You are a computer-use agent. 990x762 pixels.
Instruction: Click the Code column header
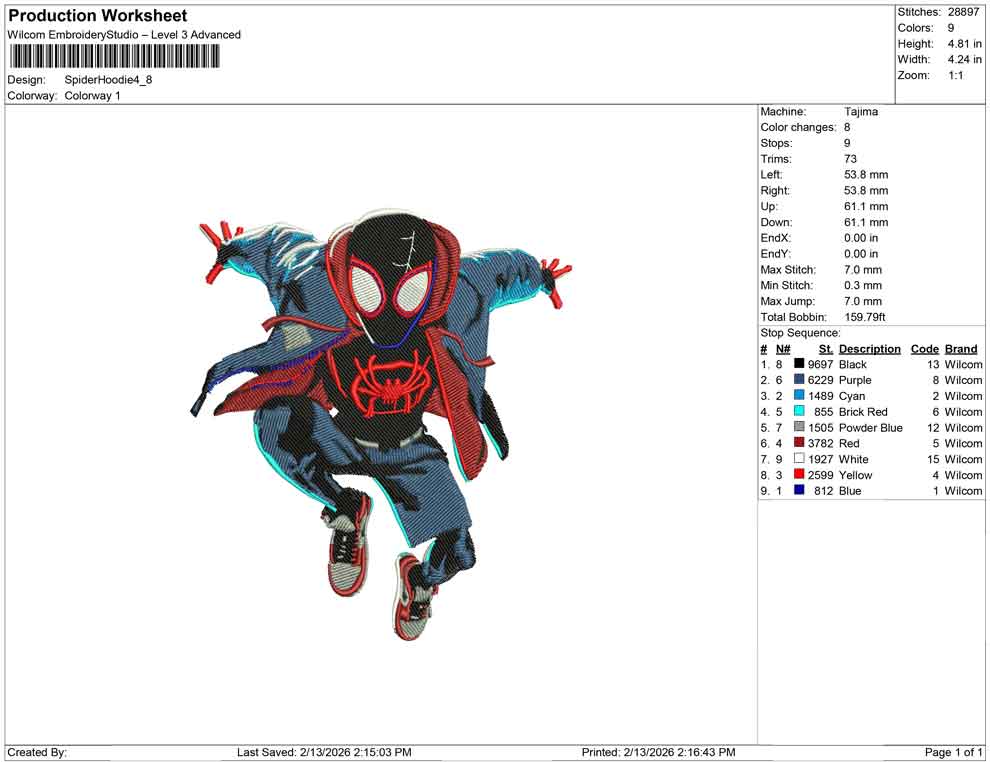(925, 348)
